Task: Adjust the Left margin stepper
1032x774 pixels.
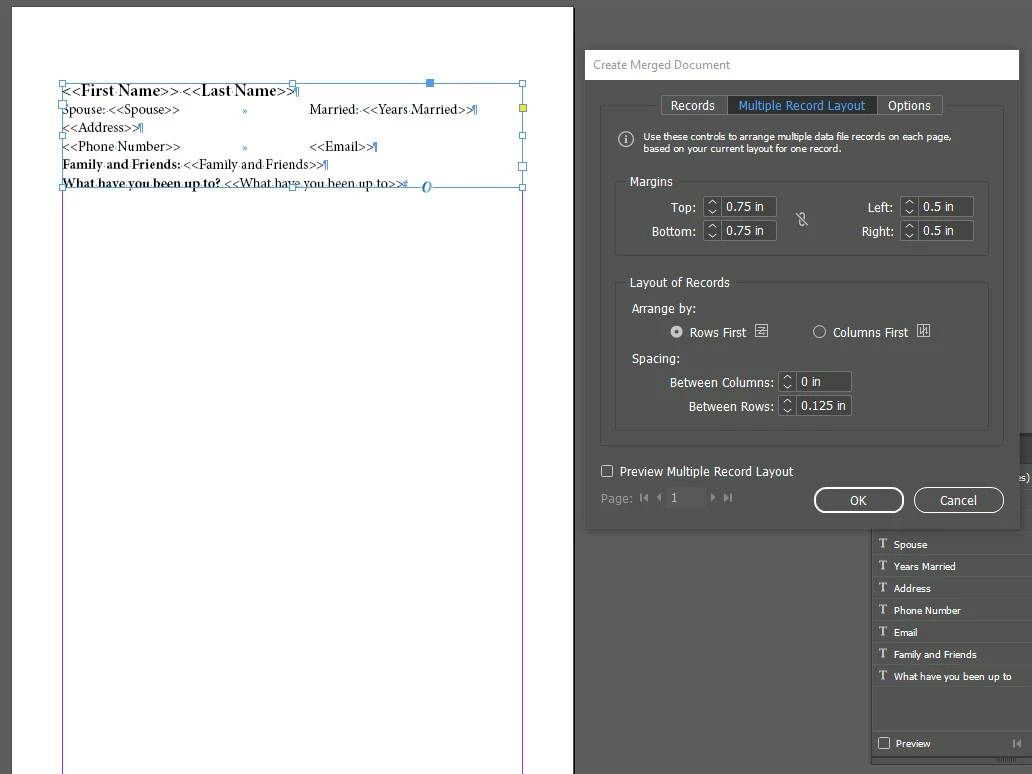Action: click(909, 207)
